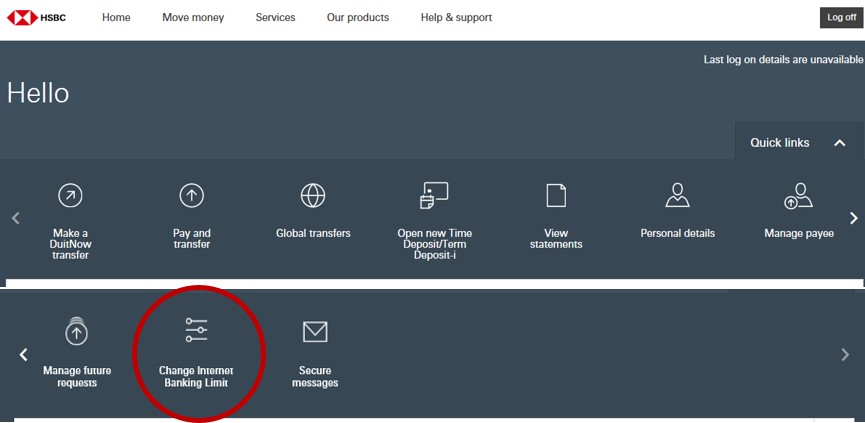Click the left arrow in the lower quick links row
865x423 pixels.
(x=23, y=355)
